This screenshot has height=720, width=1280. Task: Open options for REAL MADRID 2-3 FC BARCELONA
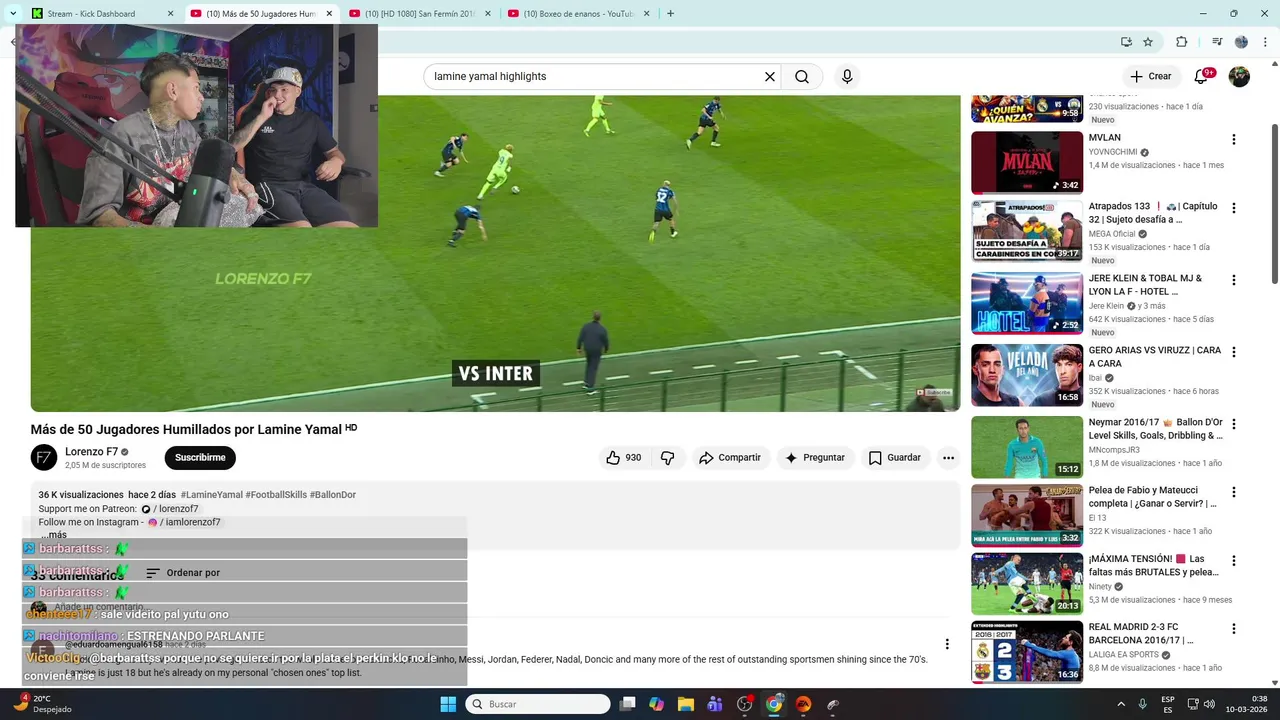point(1233,629)
